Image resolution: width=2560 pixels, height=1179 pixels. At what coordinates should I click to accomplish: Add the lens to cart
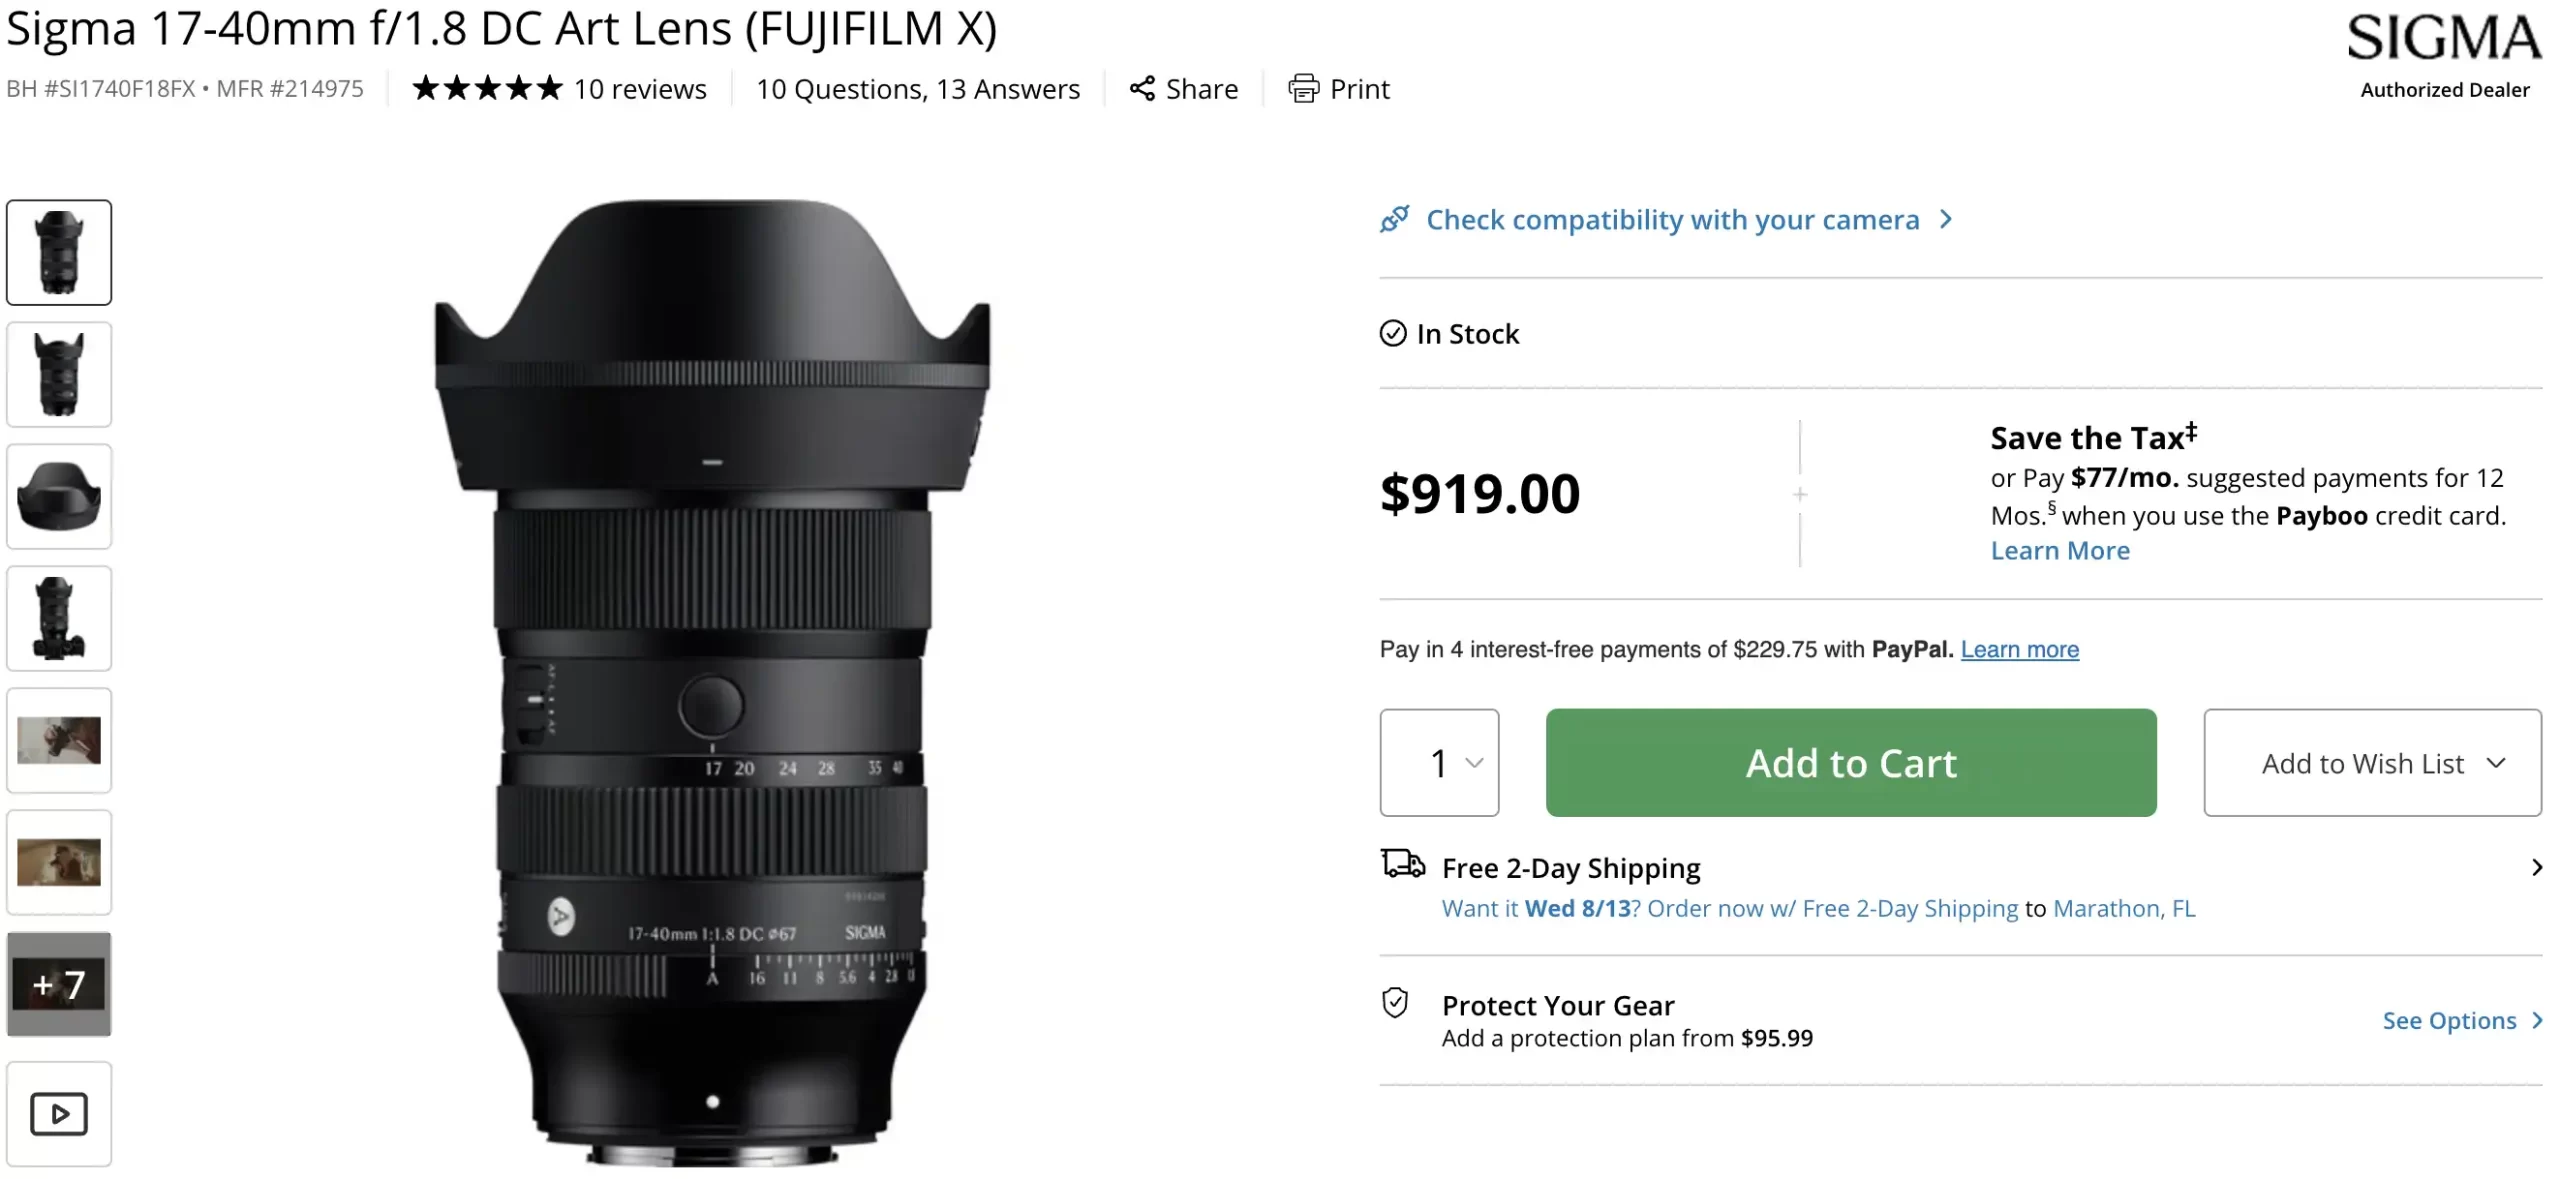(1850, 763)
